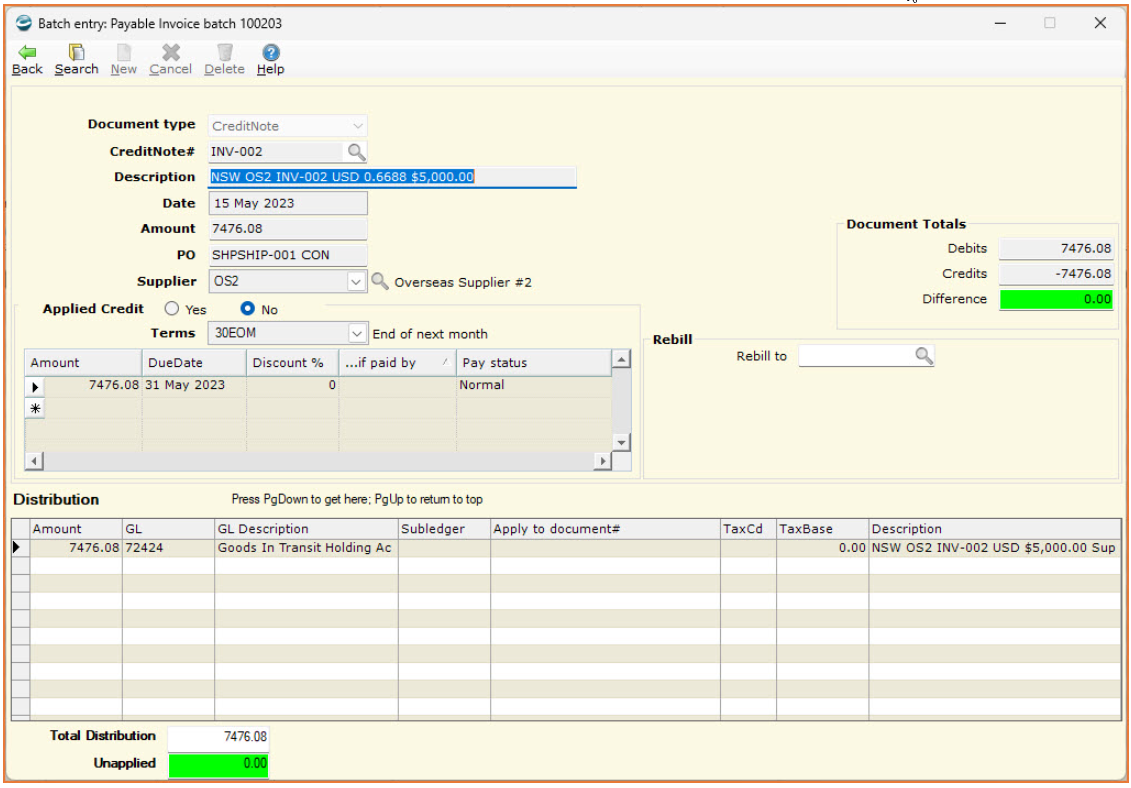Click the Credits total field -7476.08
The image size is (1131, 788).
coord(1056,273)
